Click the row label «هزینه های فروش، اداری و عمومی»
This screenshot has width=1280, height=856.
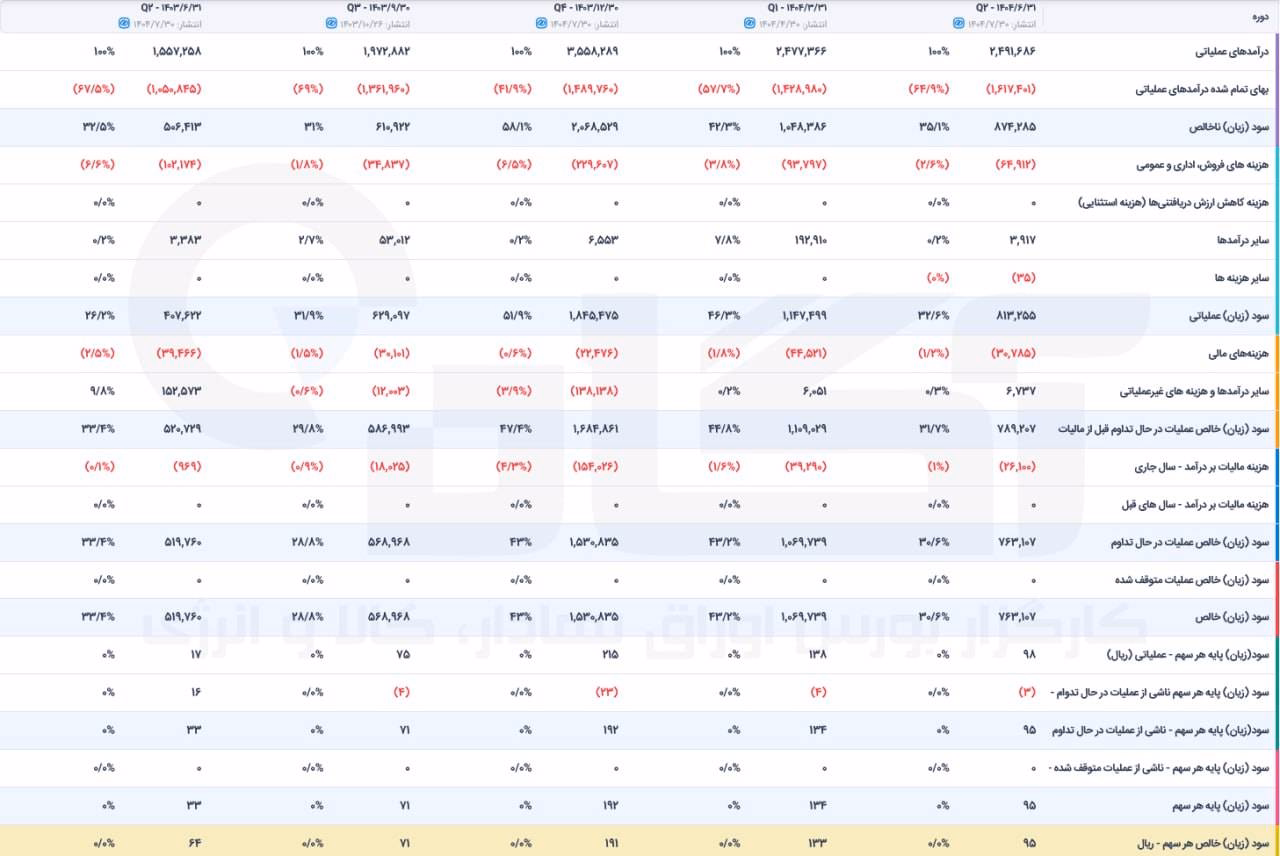coord(1201,165)
